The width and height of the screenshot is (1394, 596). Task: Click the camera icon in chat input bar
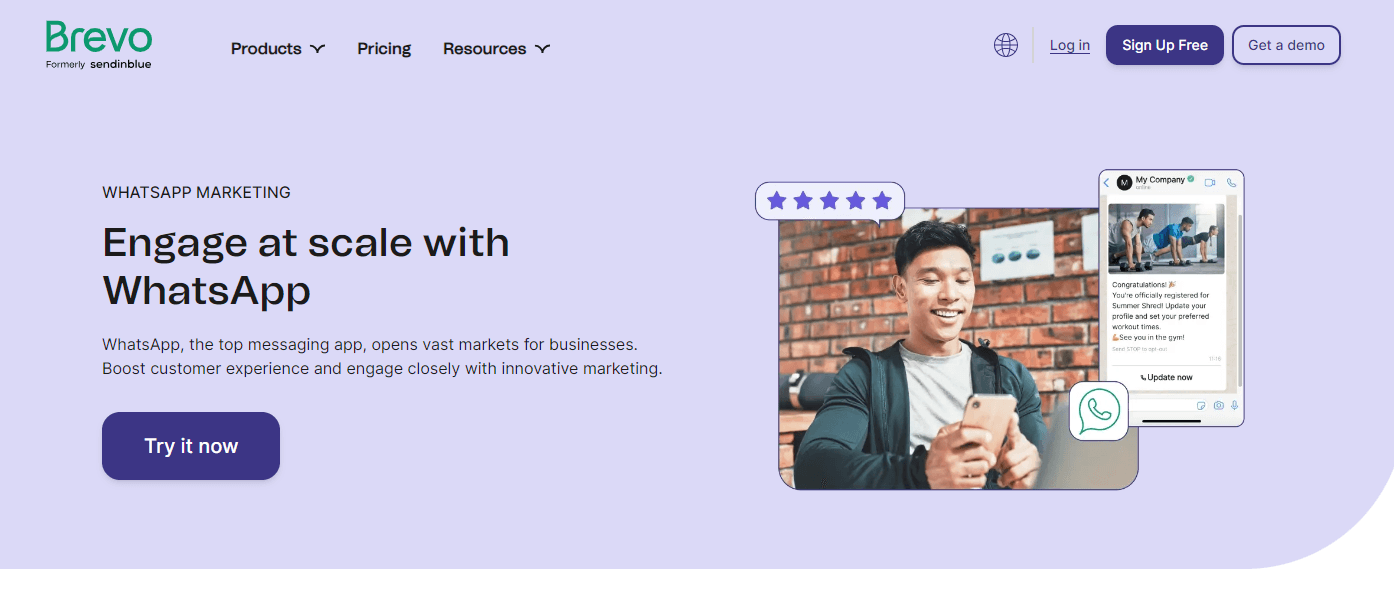click(1218, 405)
